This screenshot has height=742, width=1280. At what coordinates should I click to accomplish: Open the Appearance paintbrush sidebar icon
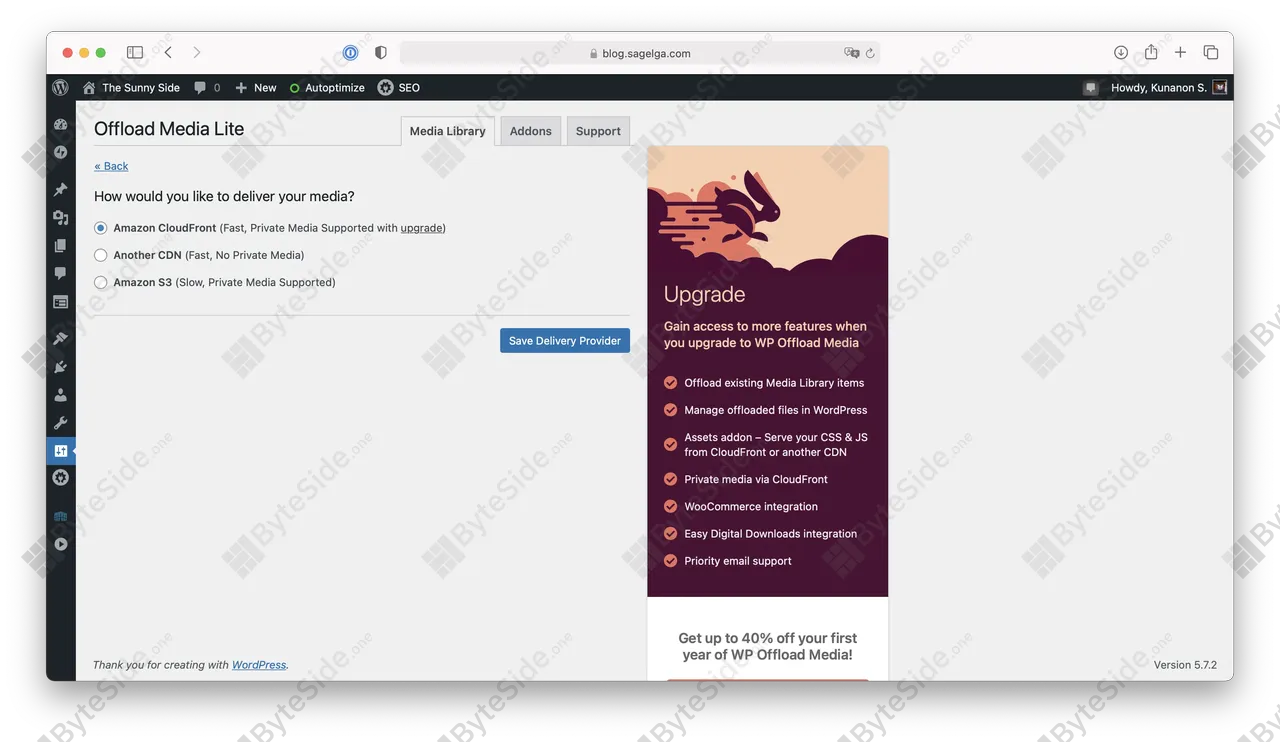60,339
